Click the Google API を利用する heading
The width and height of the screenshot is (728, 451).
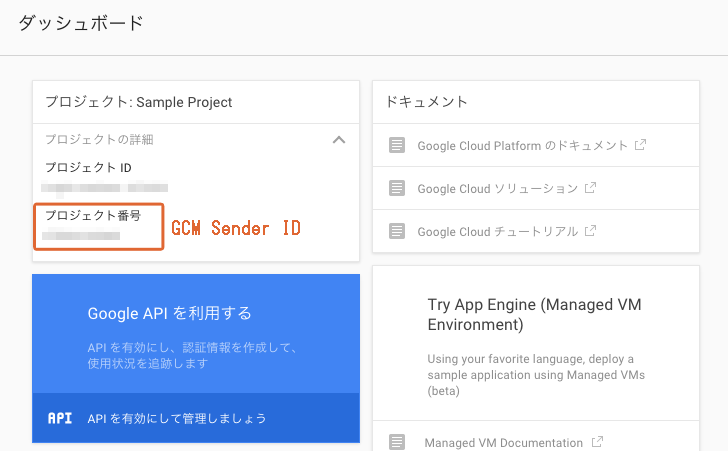169,314
